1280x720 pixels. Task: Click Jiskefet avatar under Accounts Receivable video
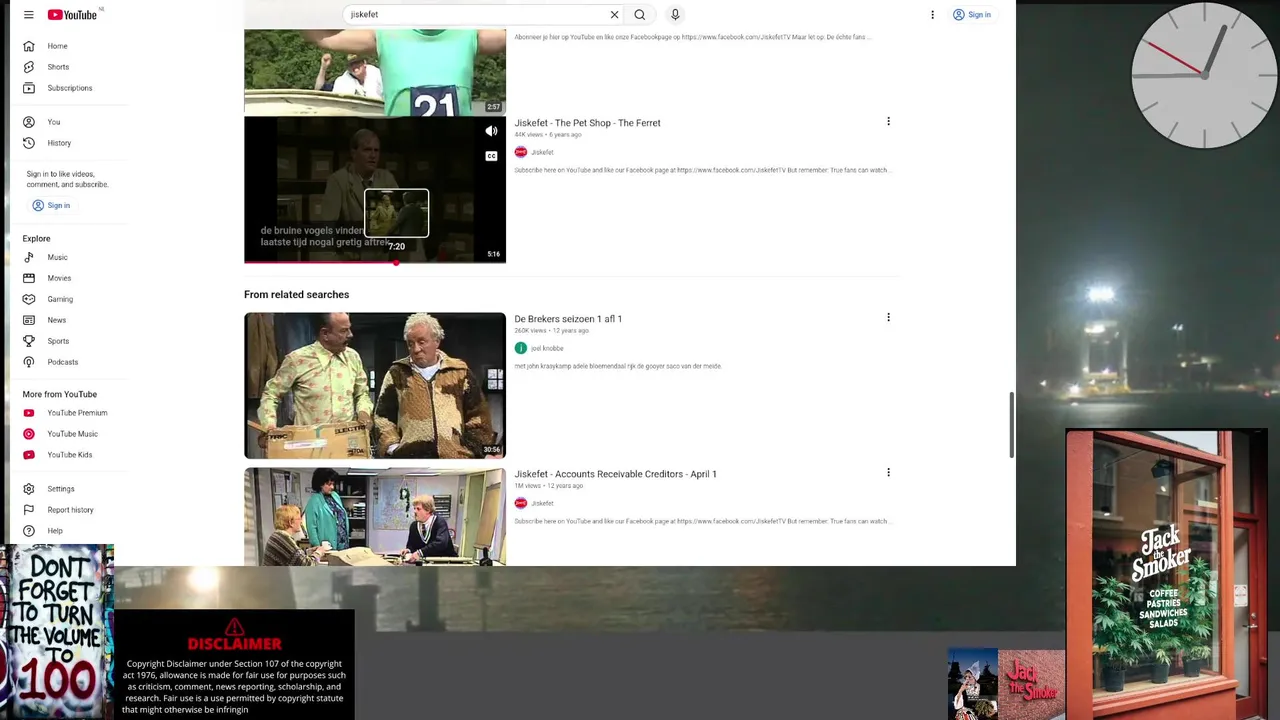click(x=520, y=503)
